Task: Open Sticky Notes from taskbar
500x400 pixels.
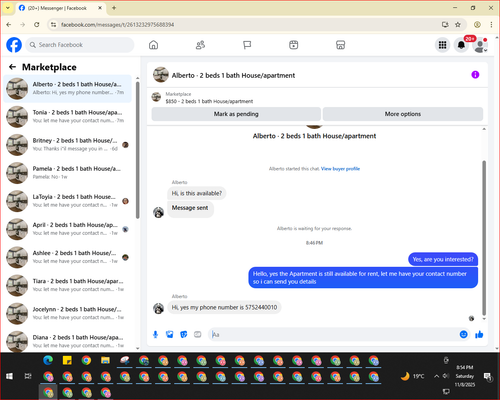Action: pos(67,360)
